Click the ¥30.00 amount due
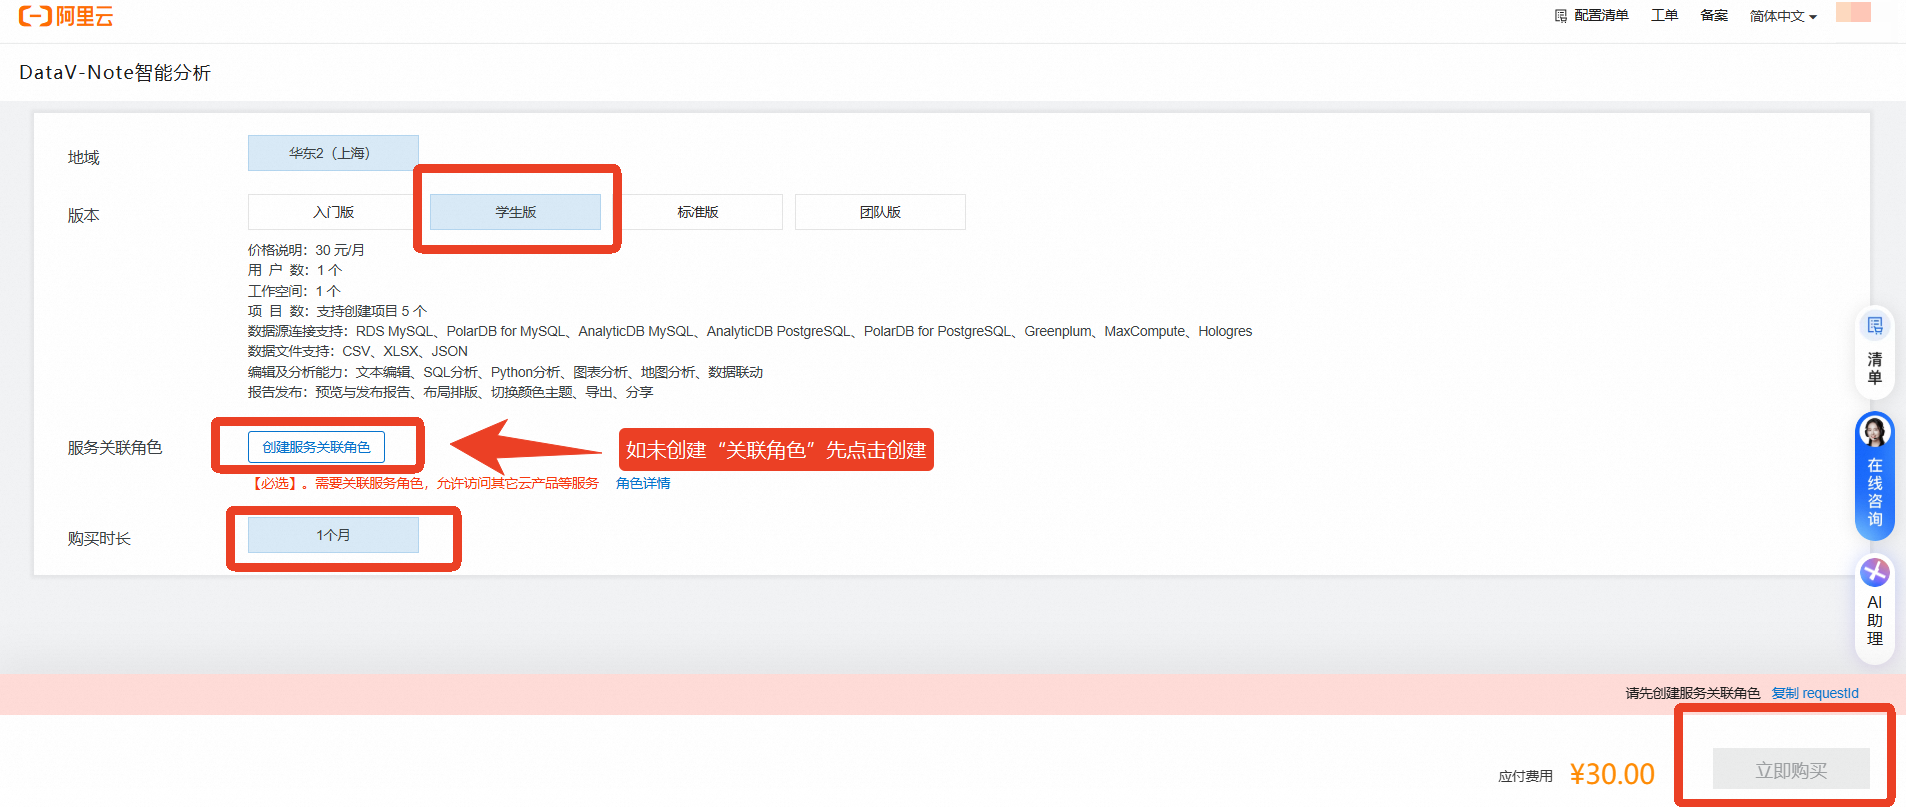The height and width of the screenshot is (807, 1906). [1612, 774]
